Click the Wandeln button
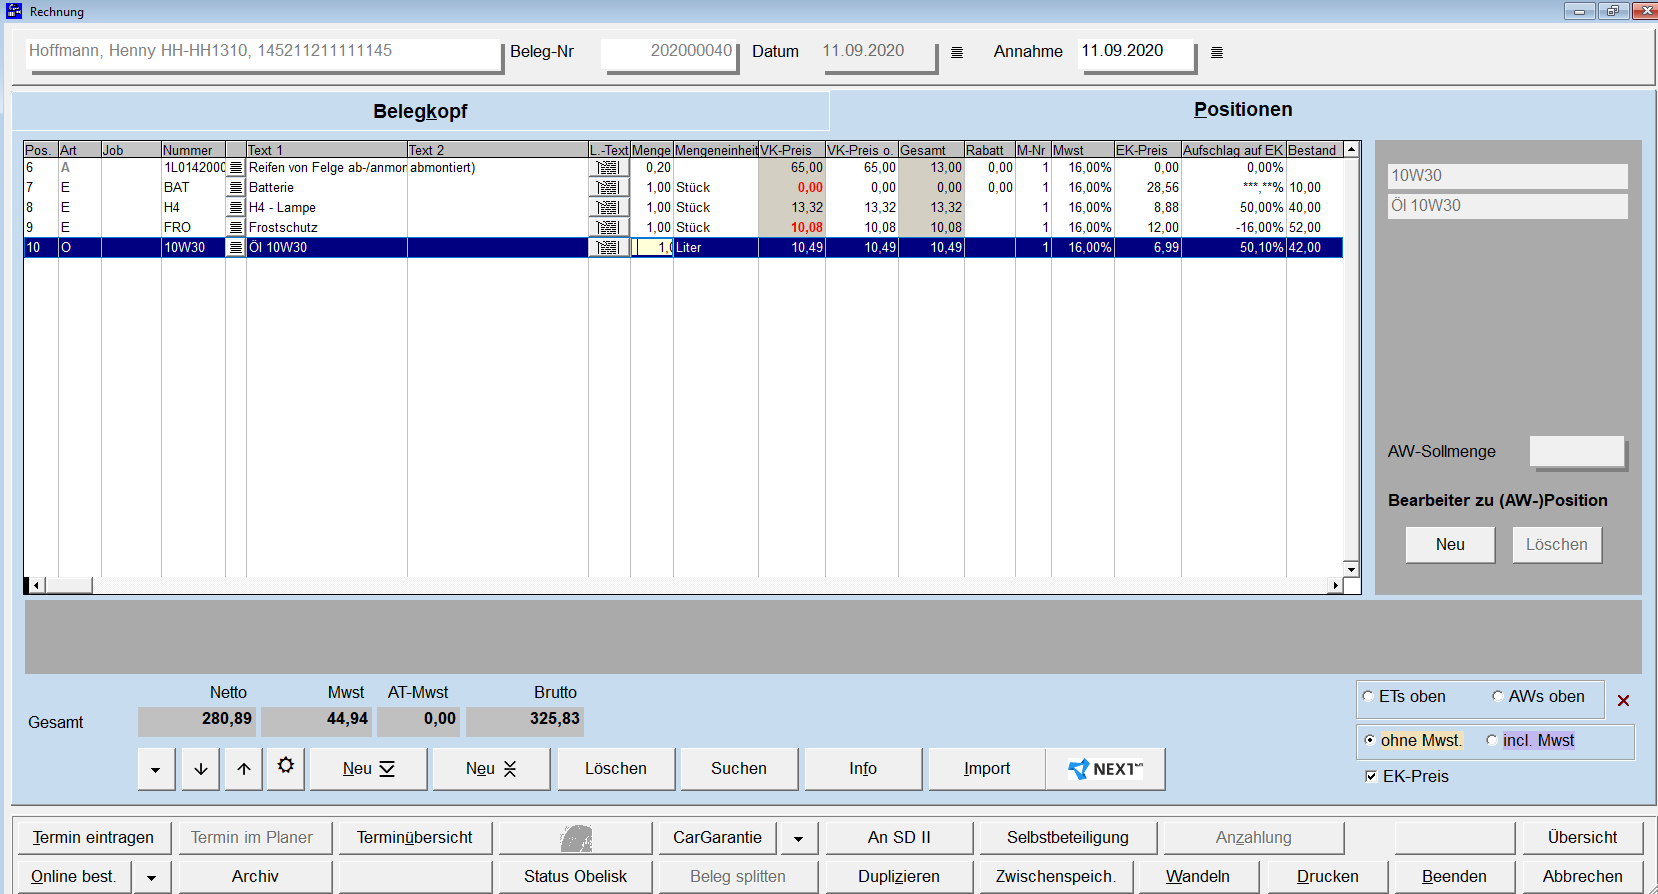This screenshot has width=1658, height=894. [x=1198, y=877]
